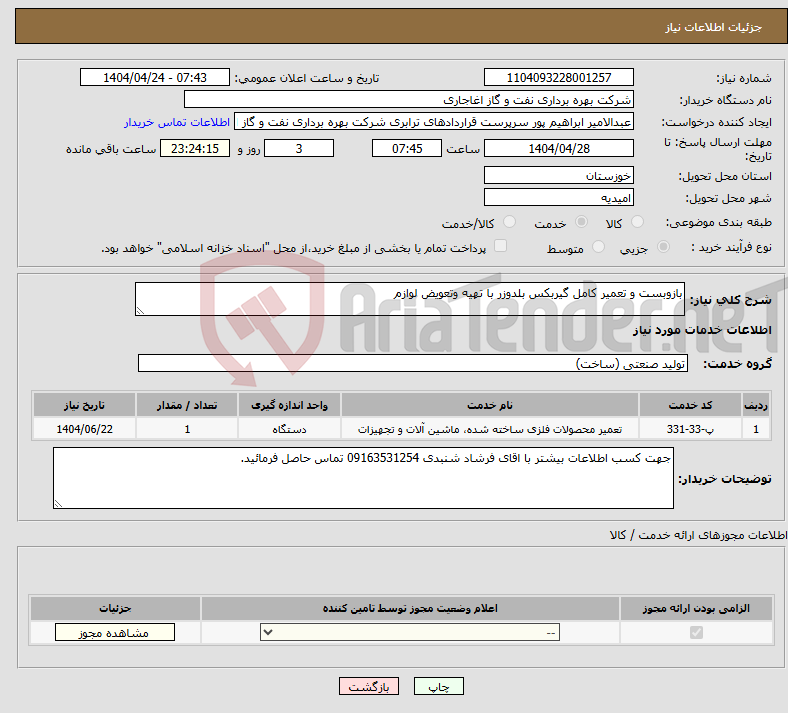
Task: Select the جزیی purchase type radio
Action: click(663, 247)
